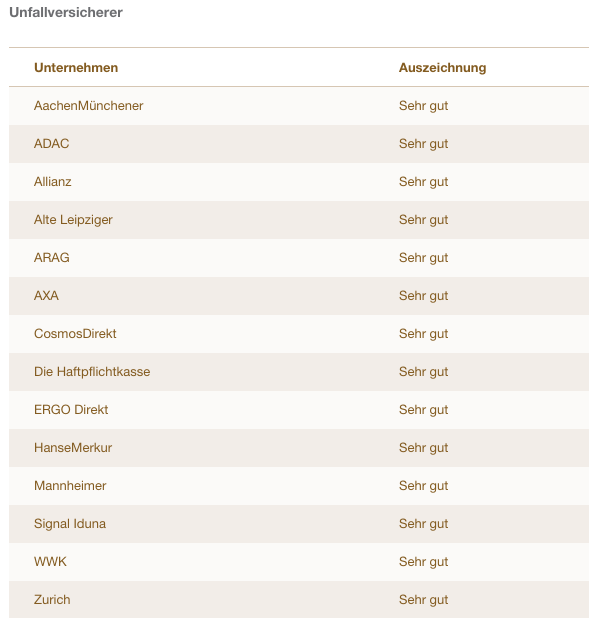The height and width of the screenshot is (618, 601).
Task: Select AXA in the company list
Action: click(x=46, y=296)
